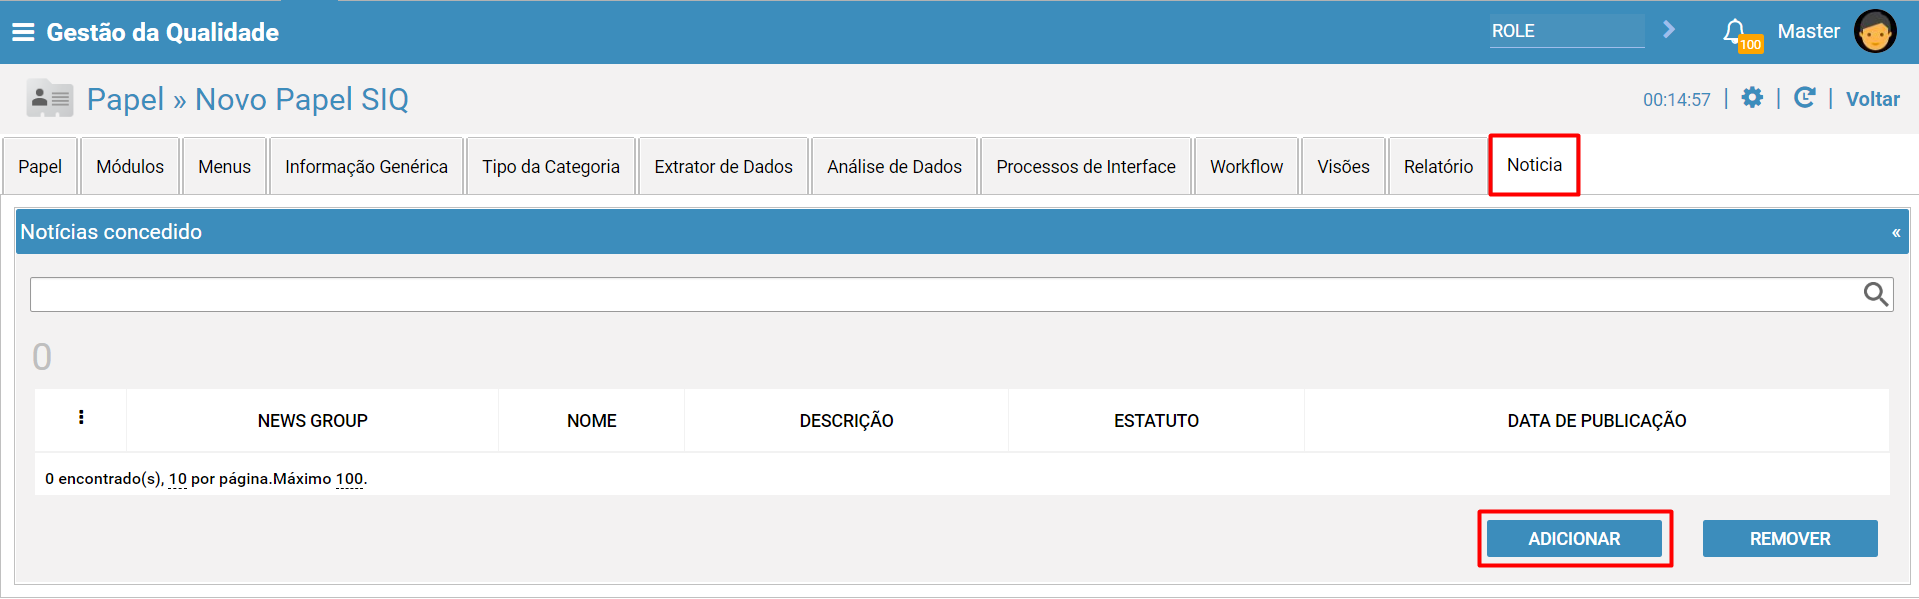
Task: Select the Menus tab
Action: [x=224, y=166]
